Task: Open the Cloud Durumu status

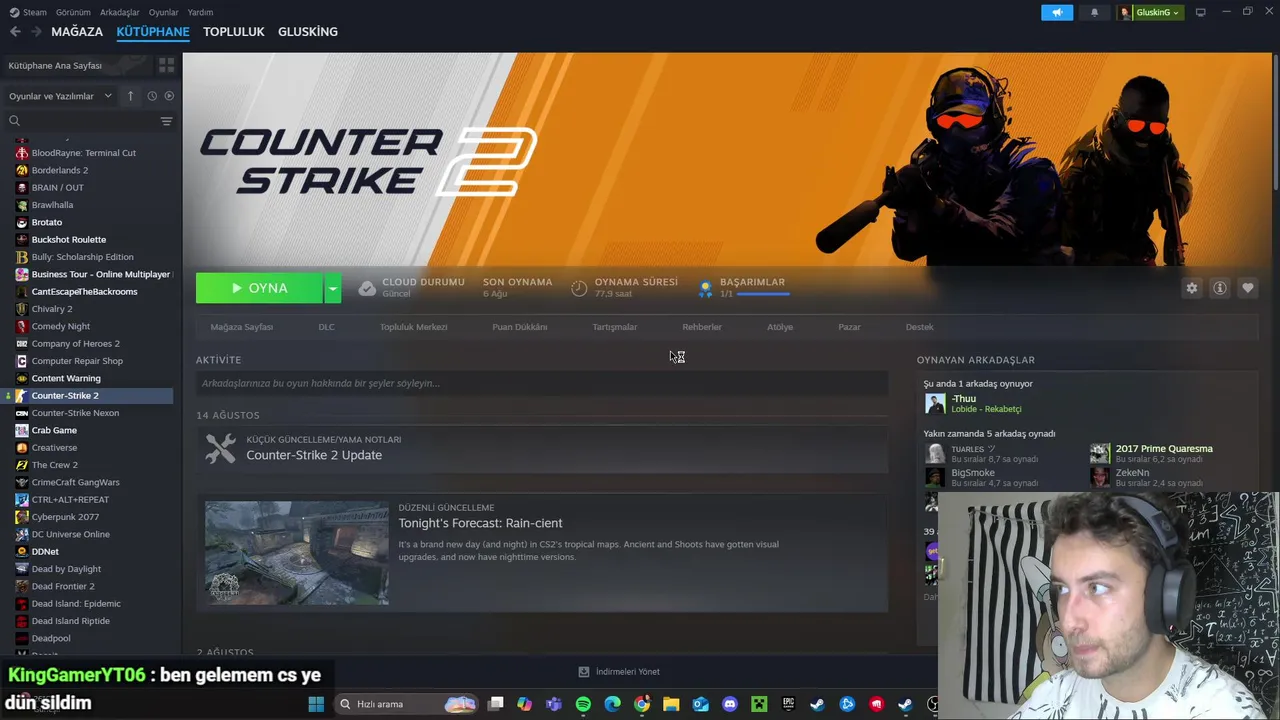Action: pyautogui.click(x=411, y=288)
